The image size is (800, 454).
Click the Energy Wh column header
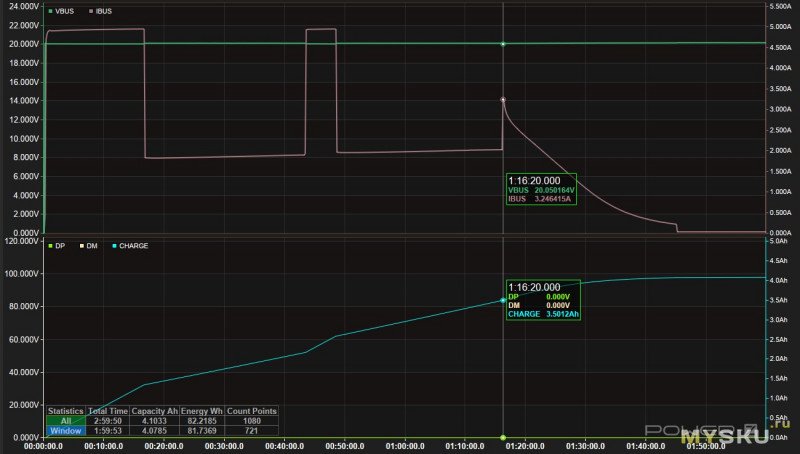[201, 410]
